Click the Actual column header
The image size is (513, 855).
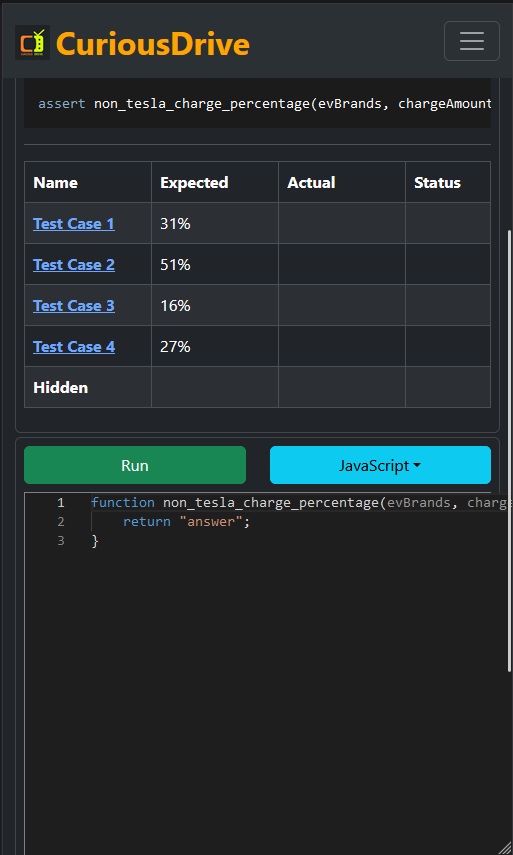[x=342, y=182]
